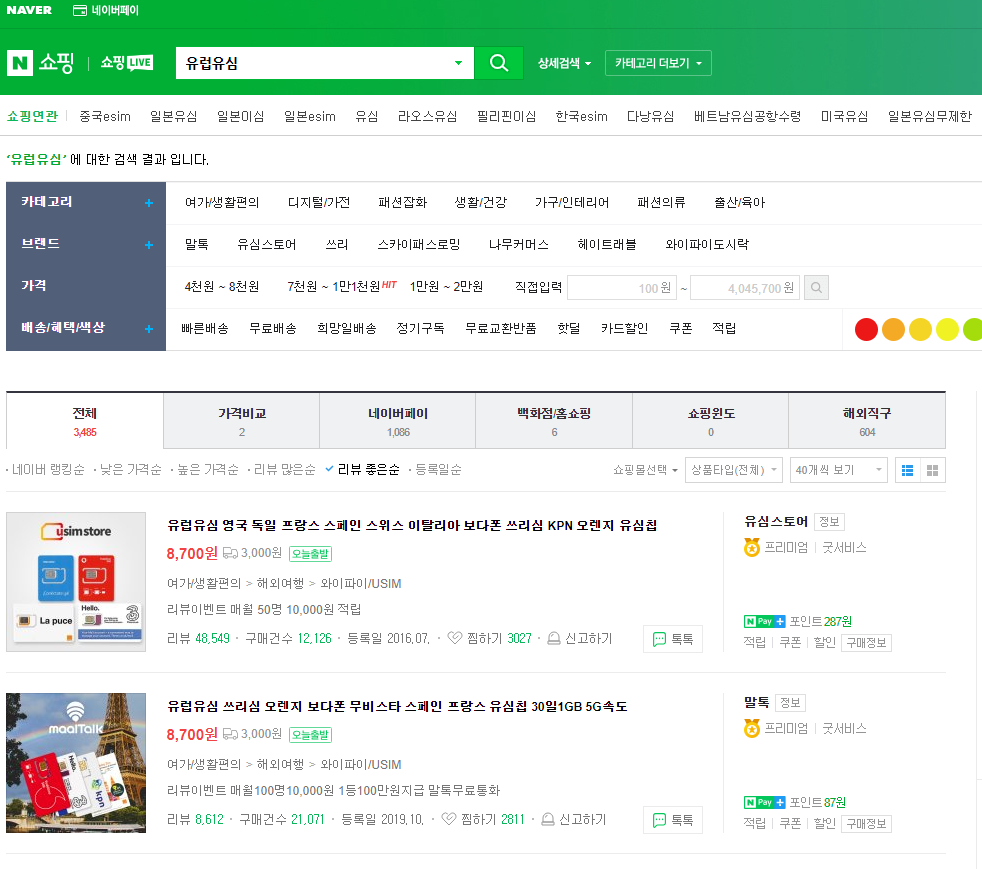Open 구매정보 for 유심스토어 product
This screenshot has height=869, width=982.
point(866,643)
